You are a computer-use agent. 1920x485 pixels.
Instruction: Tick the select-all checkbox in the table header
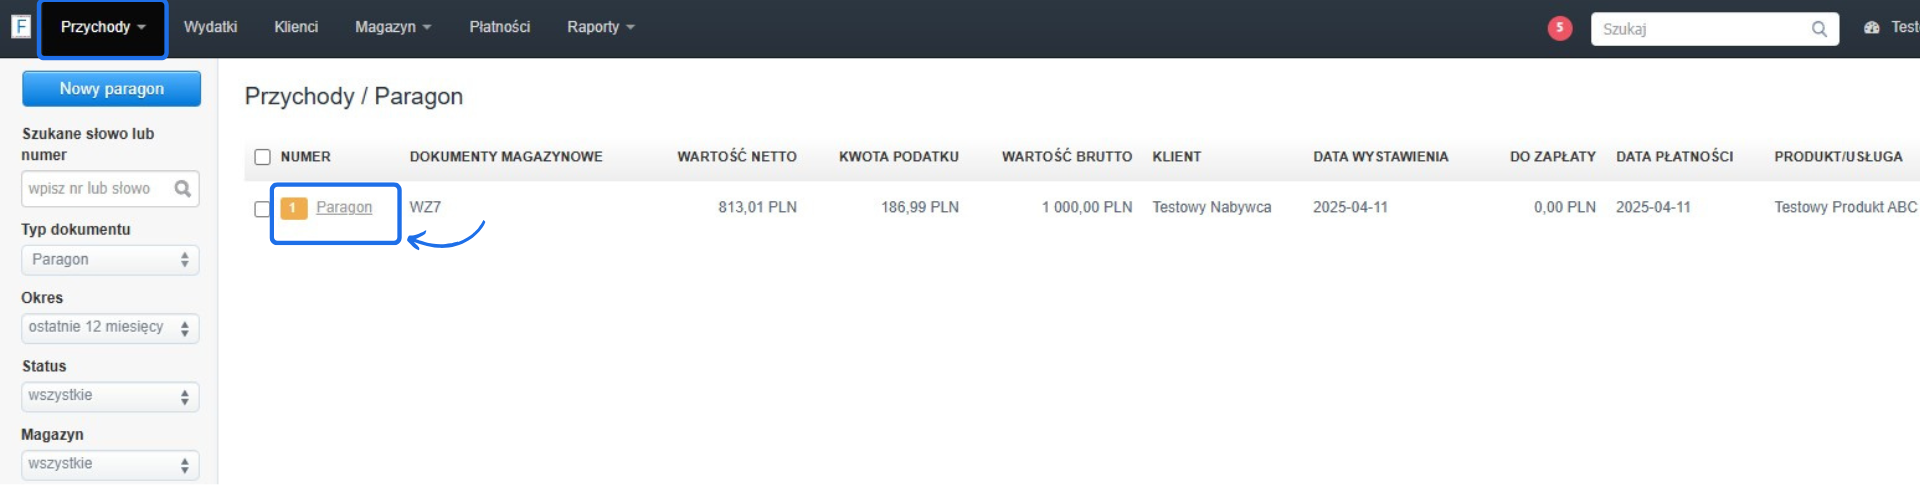[262, 157]
